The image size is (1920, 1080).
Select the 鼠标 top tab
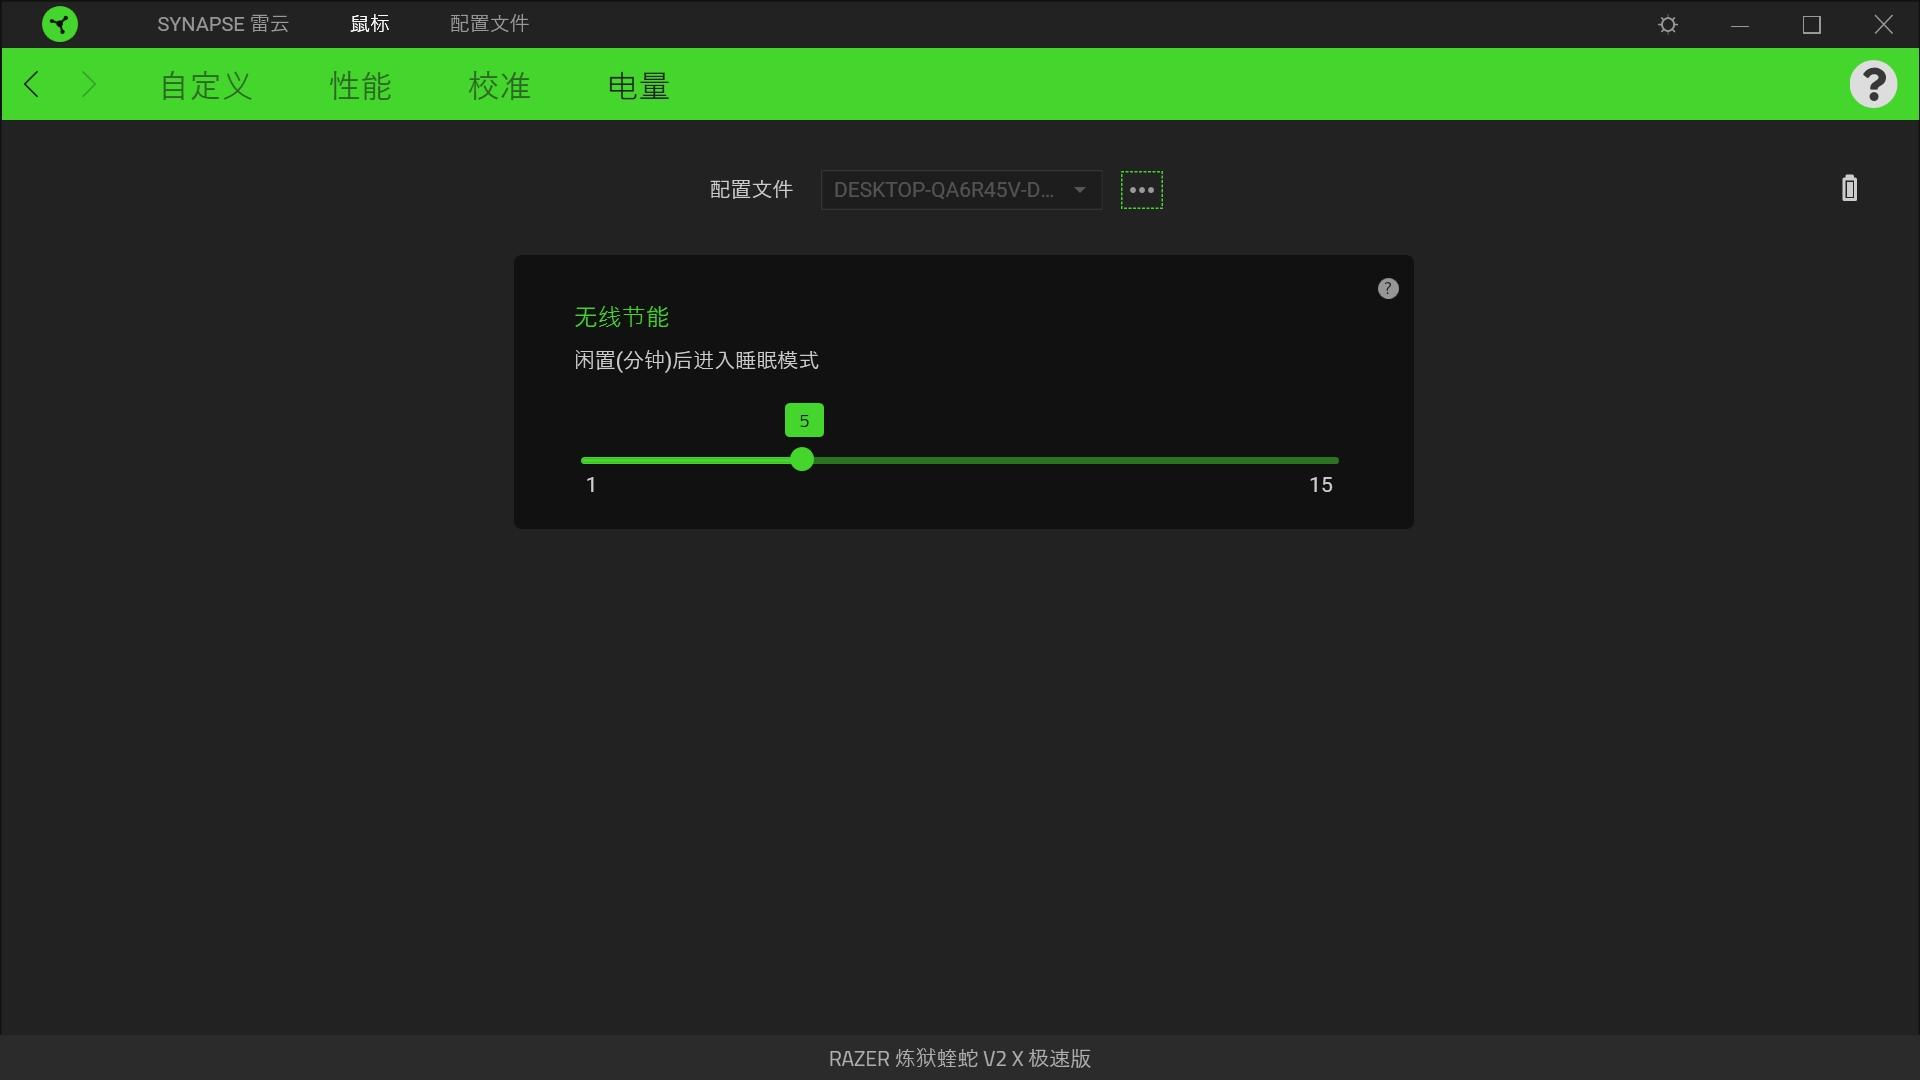click(x=370, y=24)
